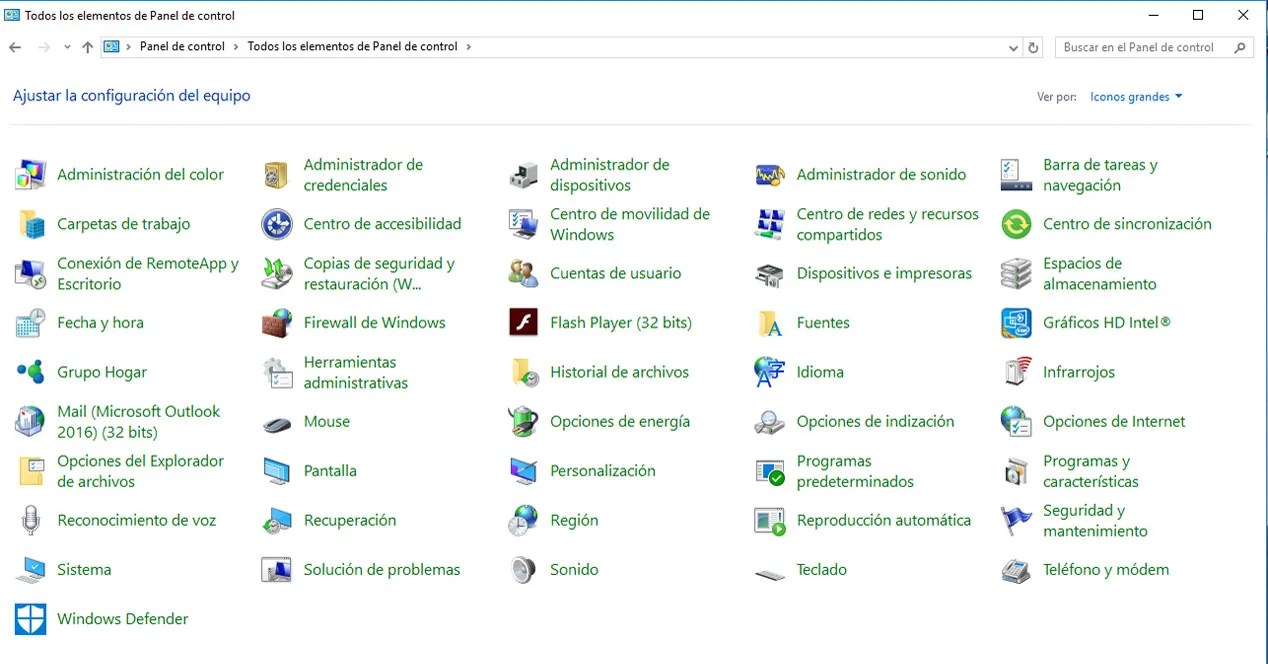Open the Centro de redes y recursos compartidos icon
The height and width of the screenshot is (664, 1268).
(770, 224)
